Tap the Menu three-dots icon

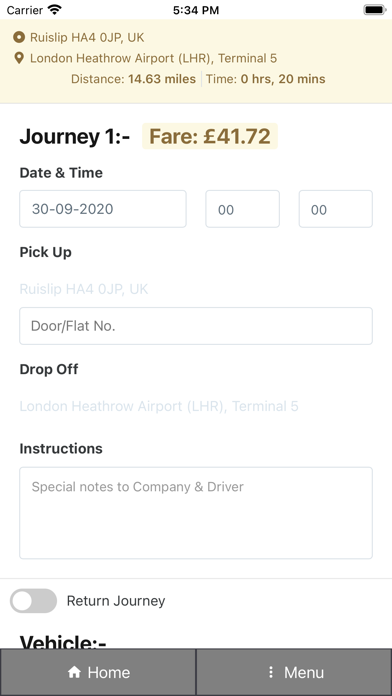[270, 672]
